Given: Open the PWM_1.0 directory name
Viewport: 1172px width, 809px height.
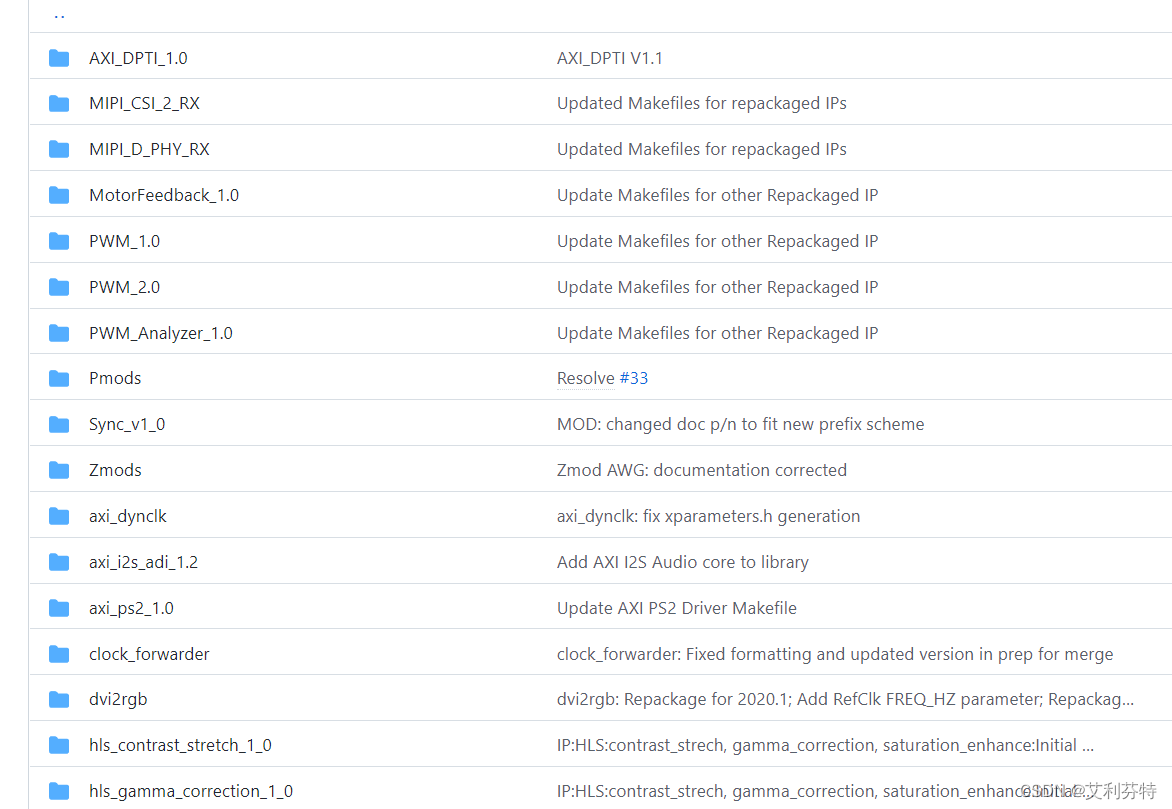Looking at the screenshot, I should click(124, 242).
